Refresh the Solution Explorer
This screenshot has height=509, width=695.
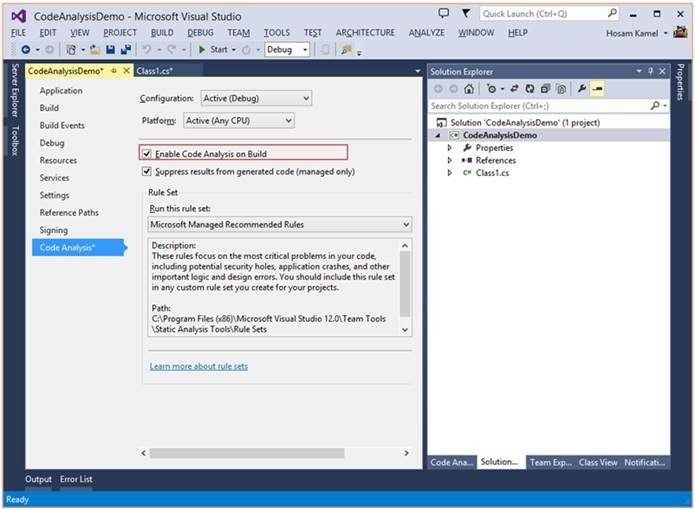(530, 89)
